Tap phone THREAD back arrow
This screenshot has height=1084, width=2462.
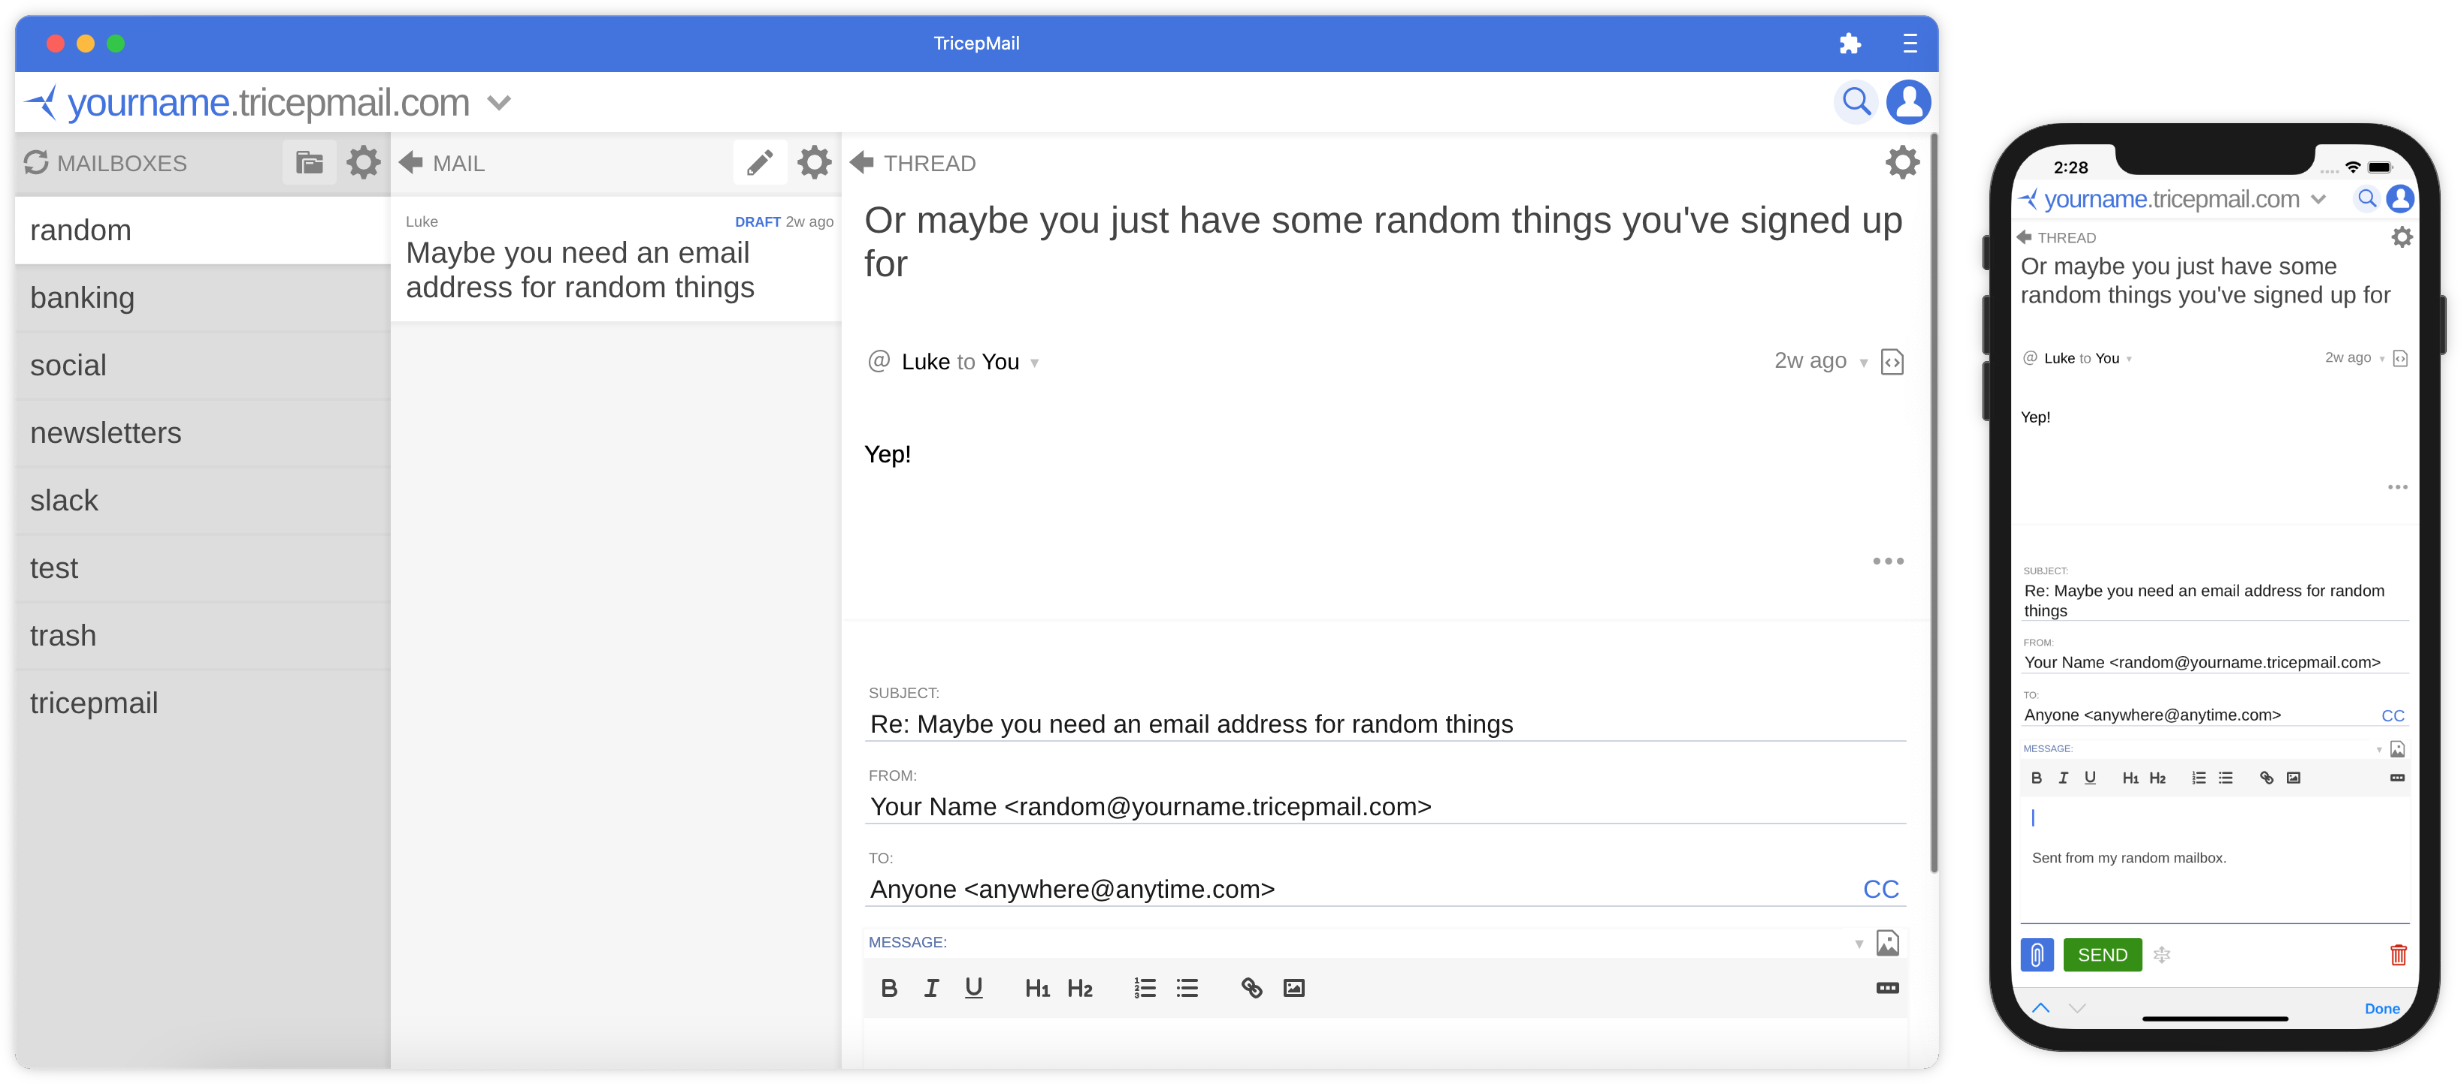[x=2024, y=237]
